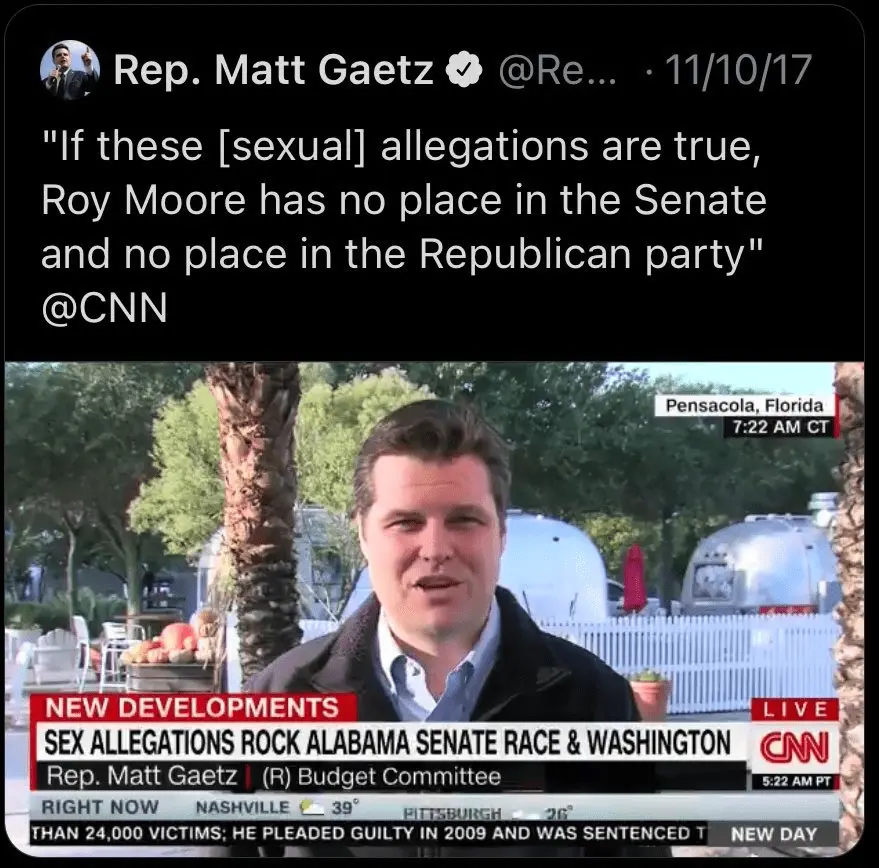
Task: Click the CNN logo in the video
Action: (x=794, y=747)
